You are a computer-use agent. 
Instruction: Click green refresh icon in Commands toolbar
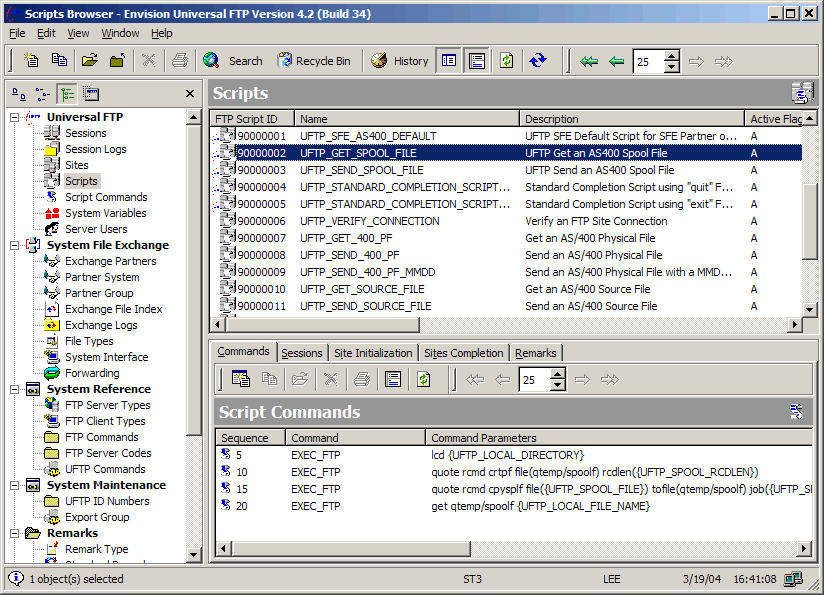[x=424, y=379]
